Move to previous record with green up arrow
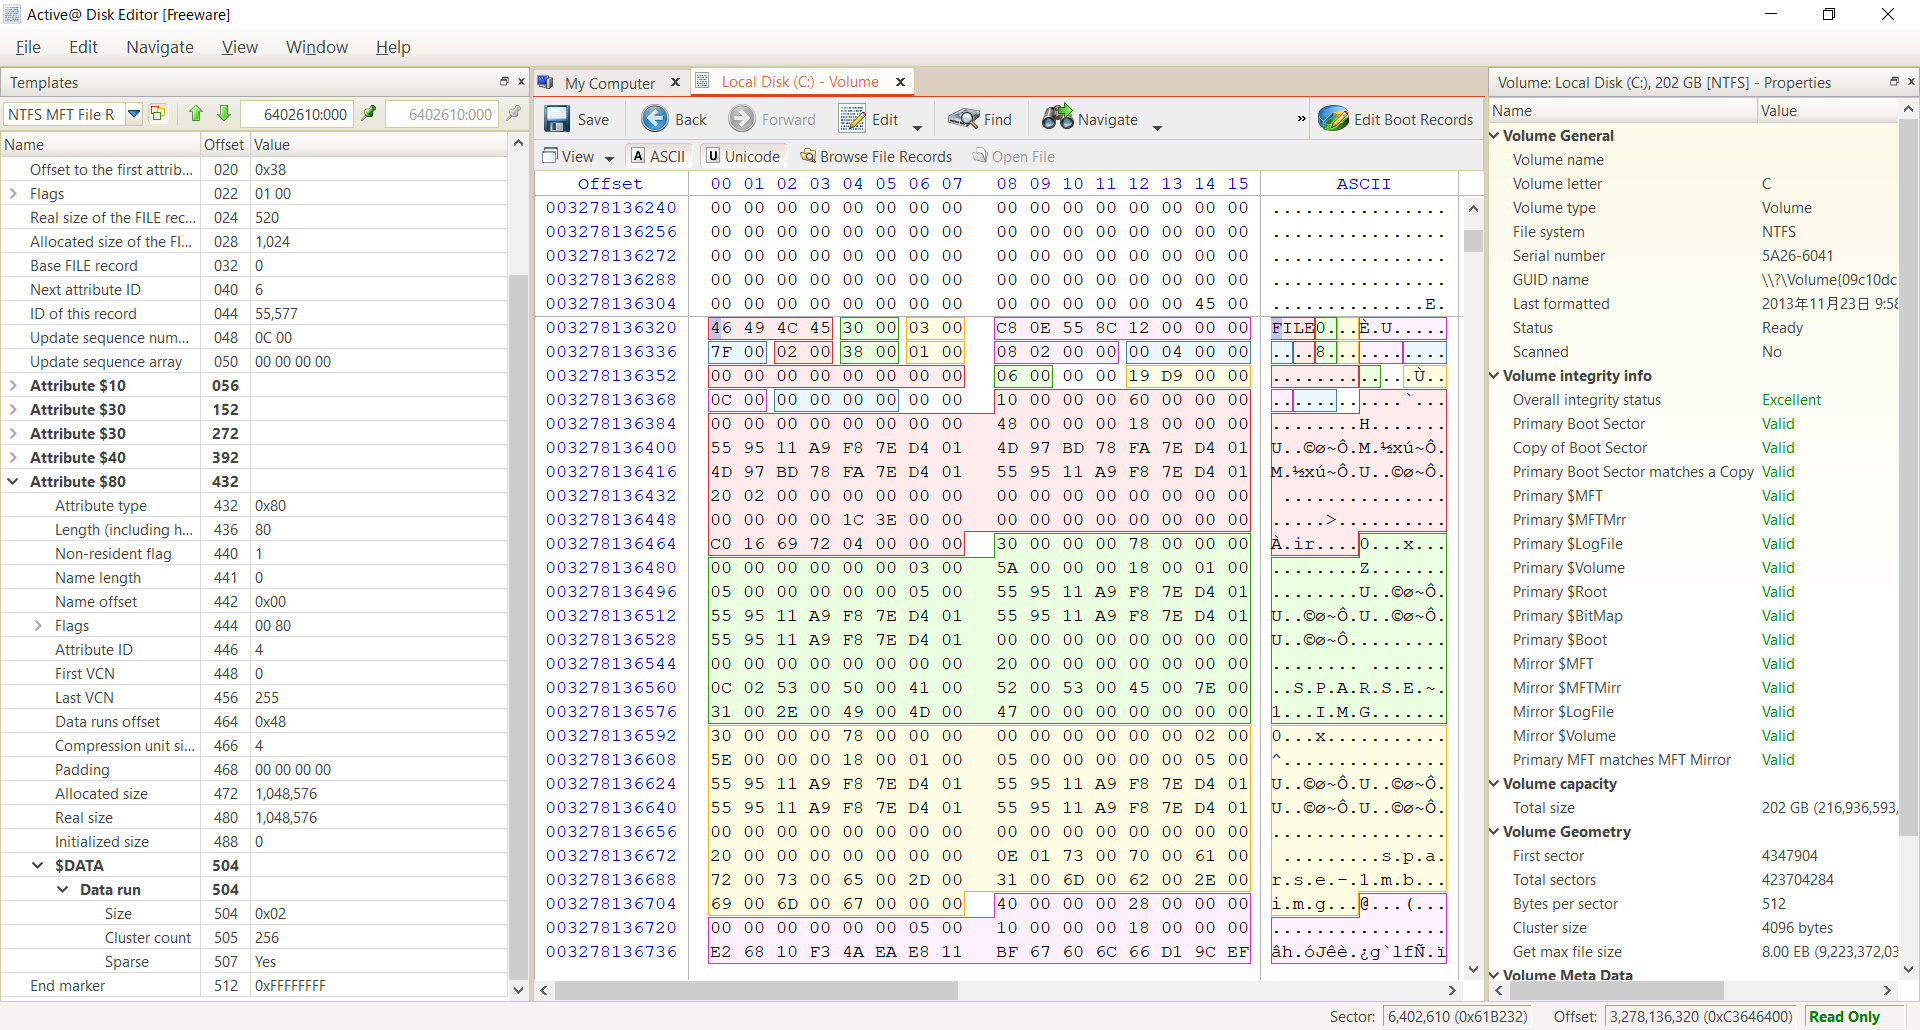1920x1030 pixels. click(196, 114)
